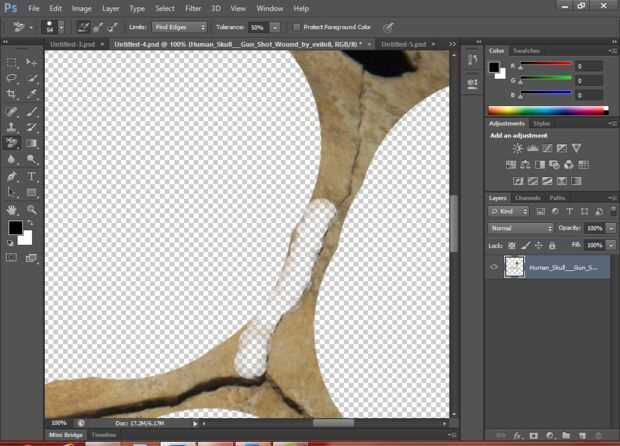This screenshot has height=446, width=620.
Task: Pick a color from the spectrum ramp
Action: point(548,110)
